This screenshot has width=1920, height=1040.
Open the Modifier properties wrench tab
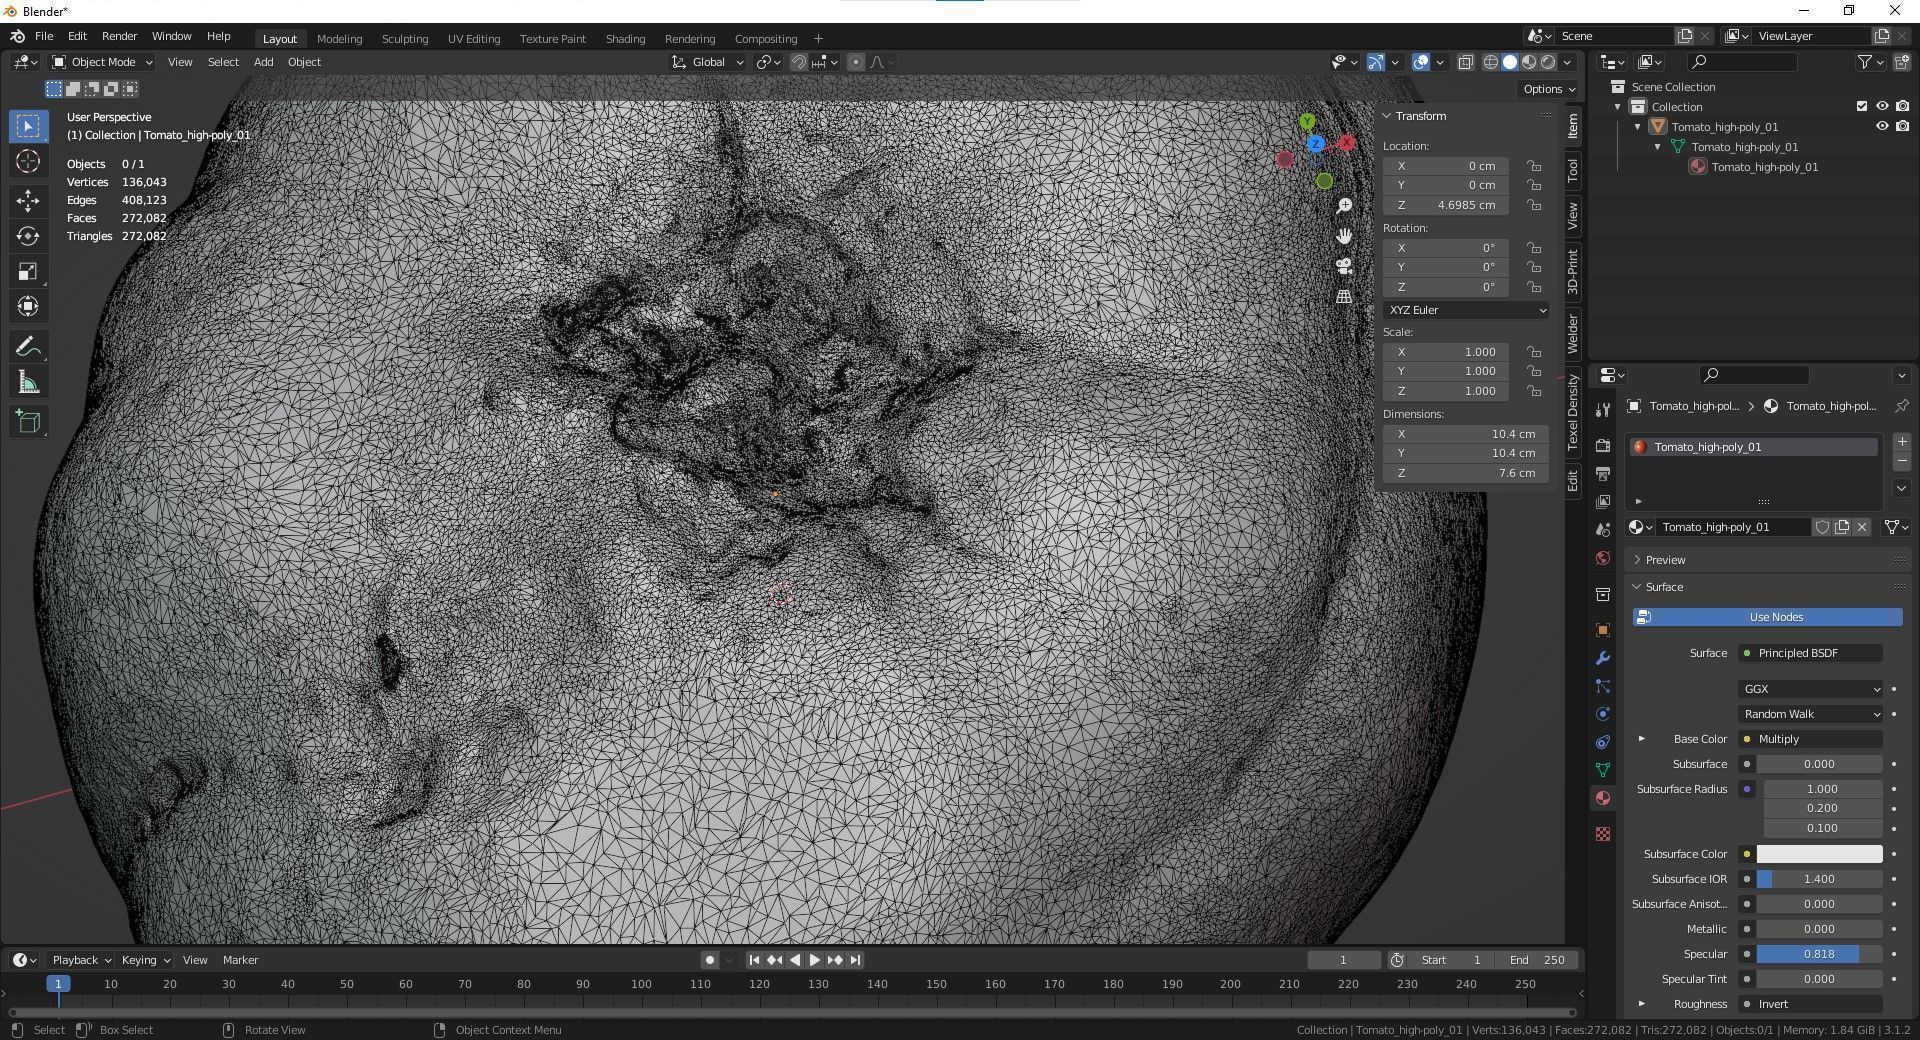point(1603,658)
